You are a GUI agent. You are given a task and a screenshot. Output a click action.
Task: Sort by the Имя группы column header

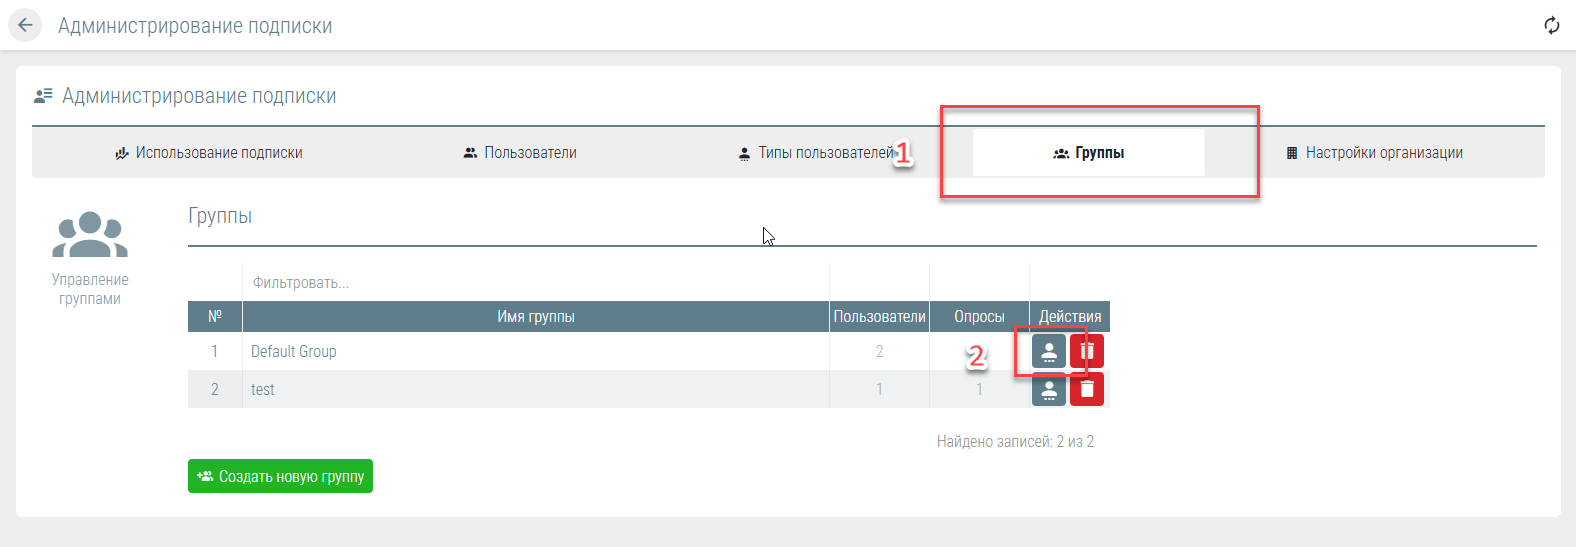[535, 316]
